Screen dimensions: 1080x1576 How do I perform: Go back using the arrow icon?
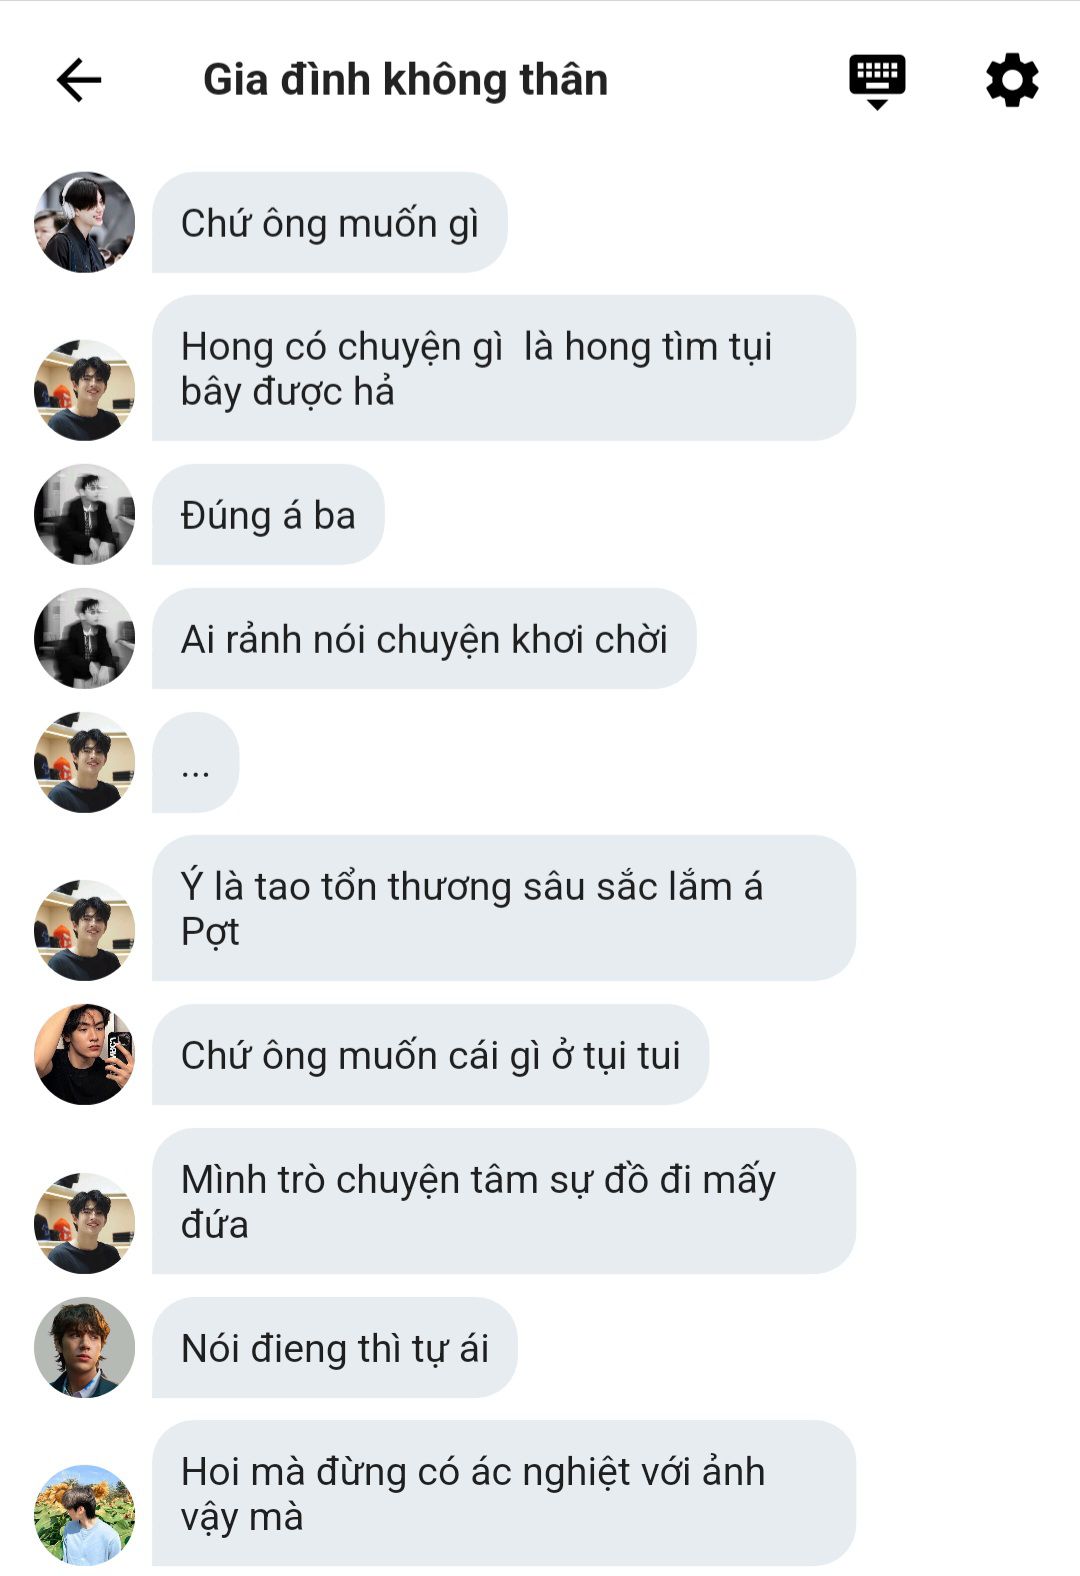[79, 80]
